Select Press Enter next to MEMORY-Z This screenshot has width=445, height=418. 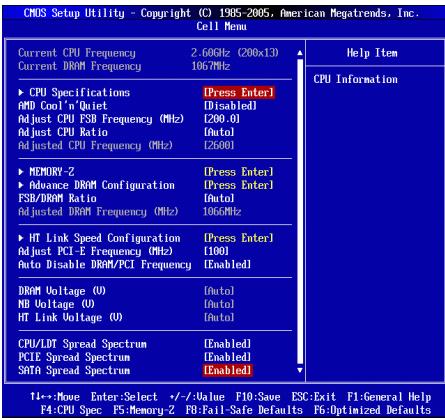(238, 172)
